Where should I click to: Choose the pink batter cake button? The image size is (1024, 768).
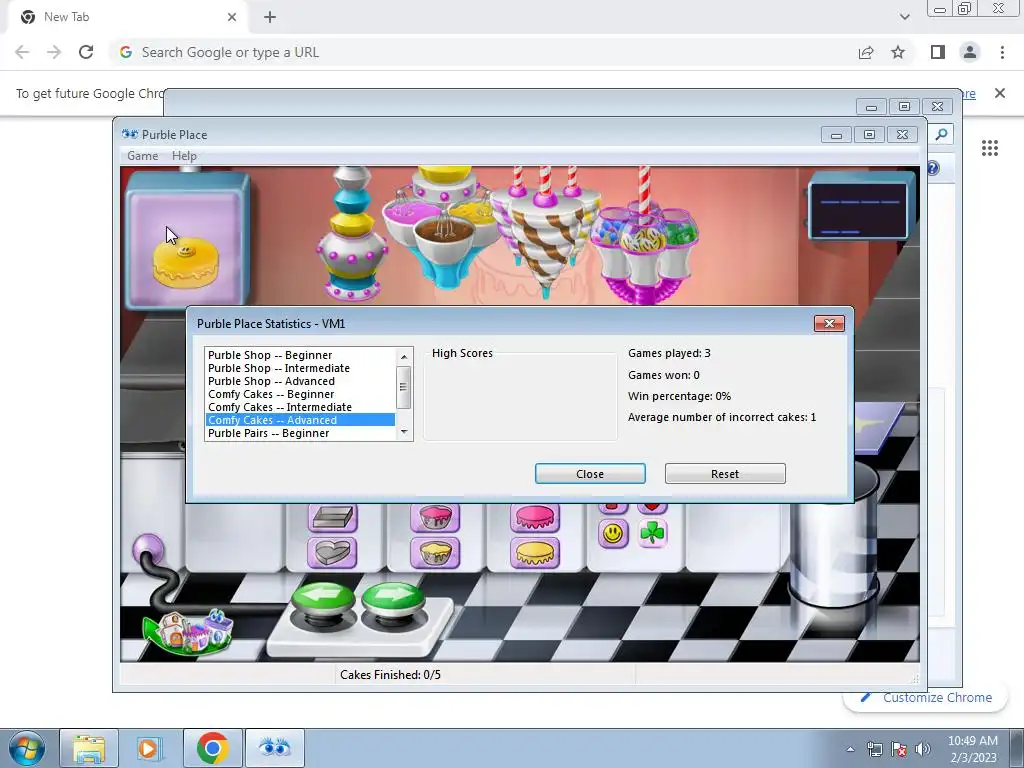[x=435, y=517]
